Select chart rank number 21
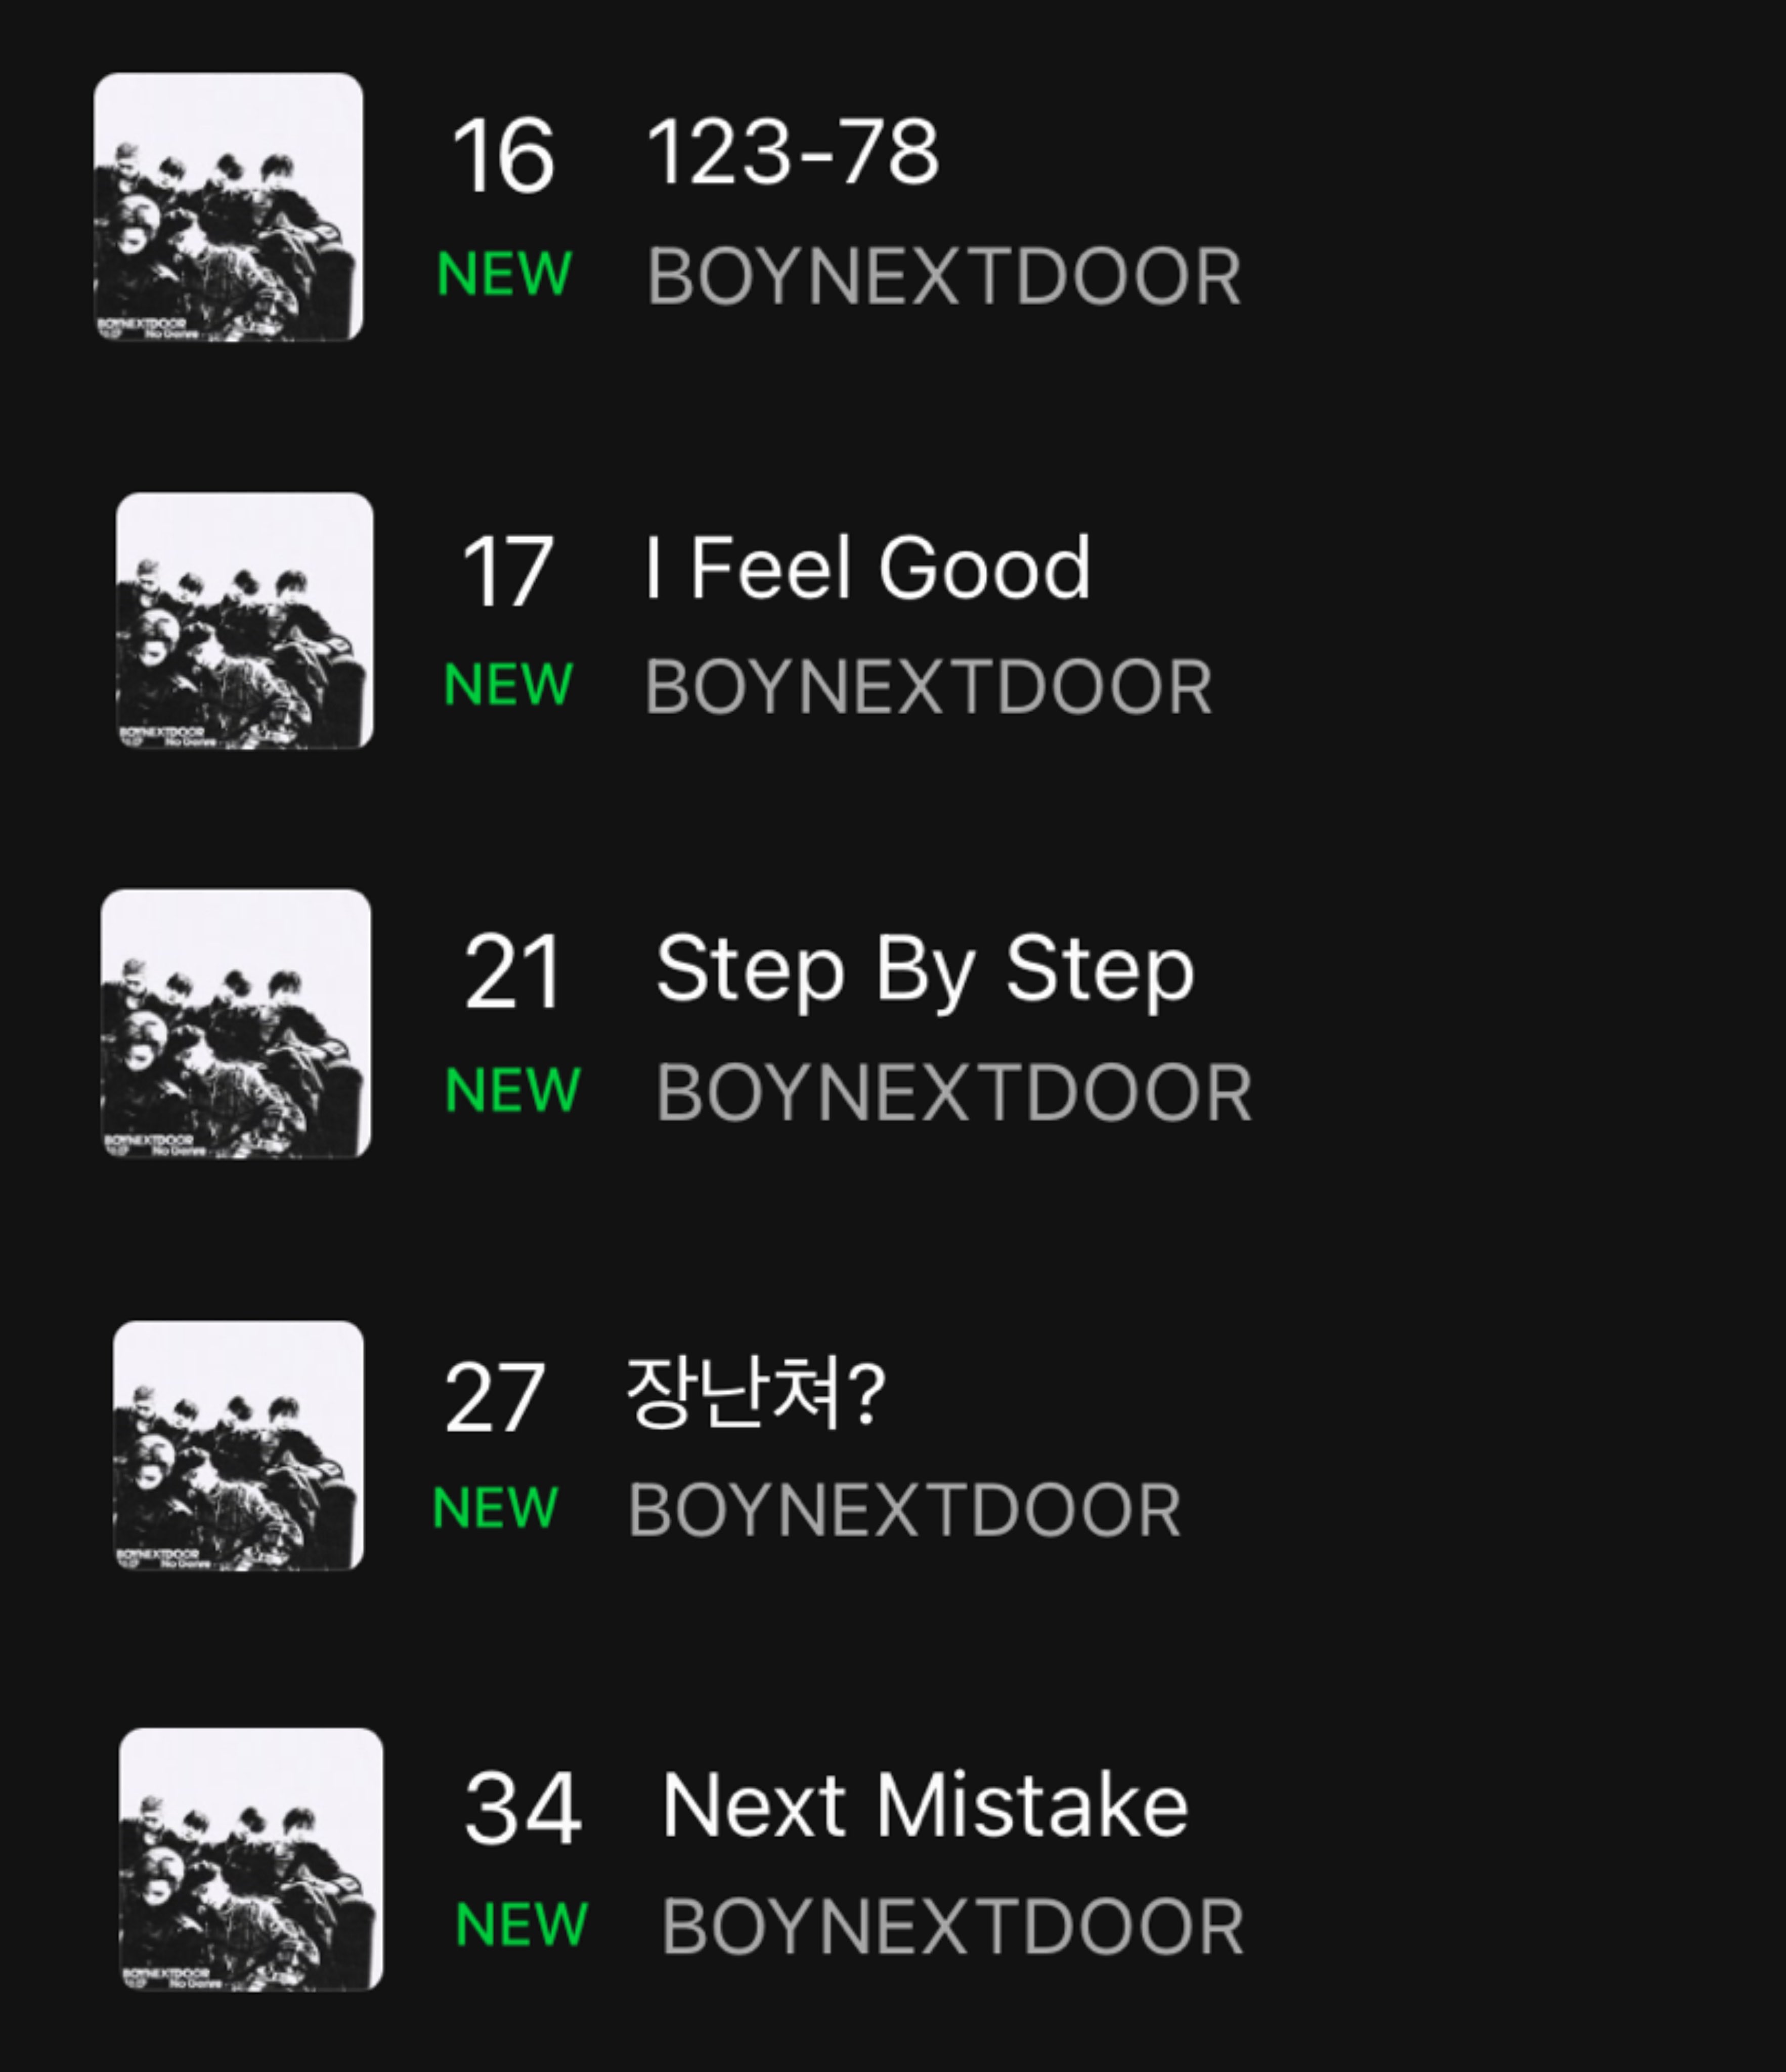 [512, 972]
